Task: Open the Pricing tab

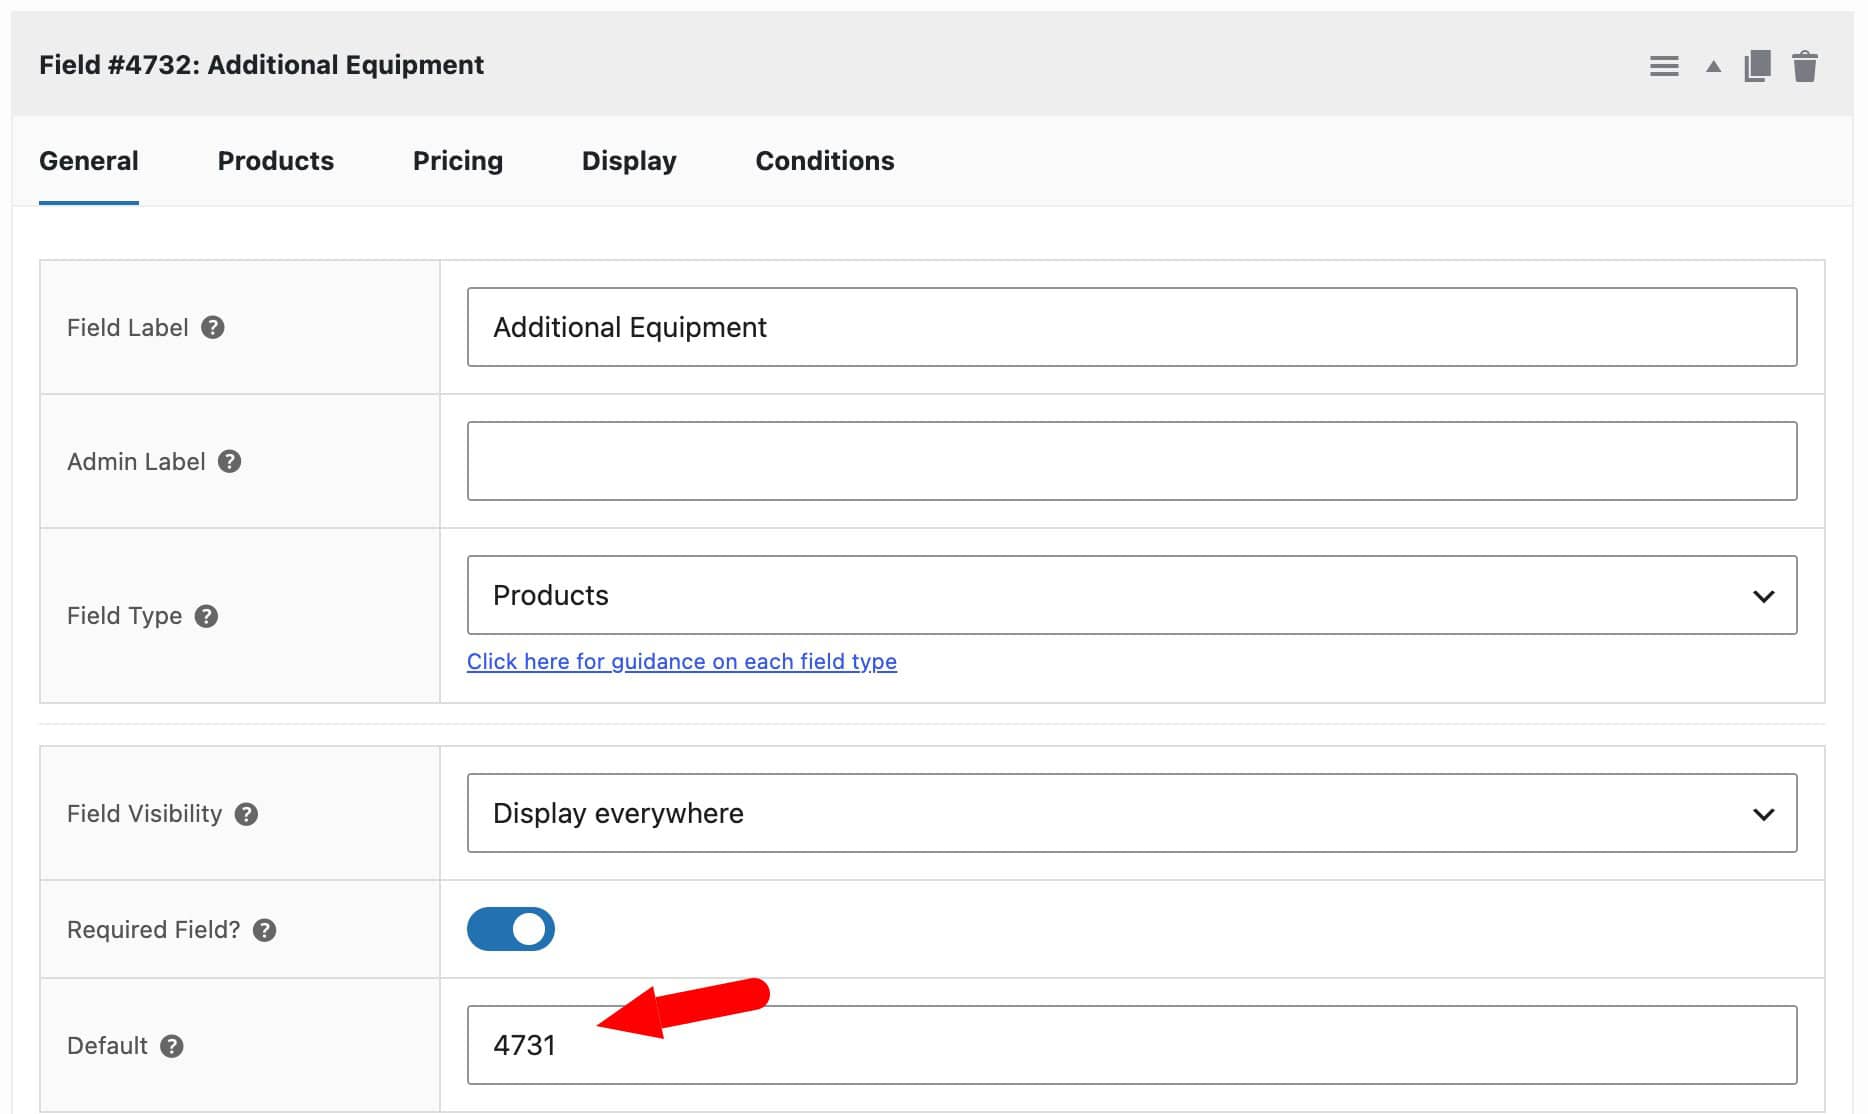Action: [458, 161]
